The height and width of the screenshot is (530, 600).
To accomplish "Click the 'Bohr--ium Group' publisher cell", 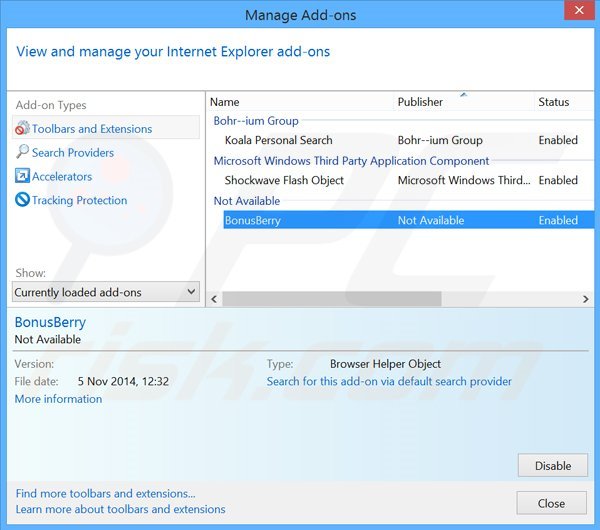I will [440, 140].
